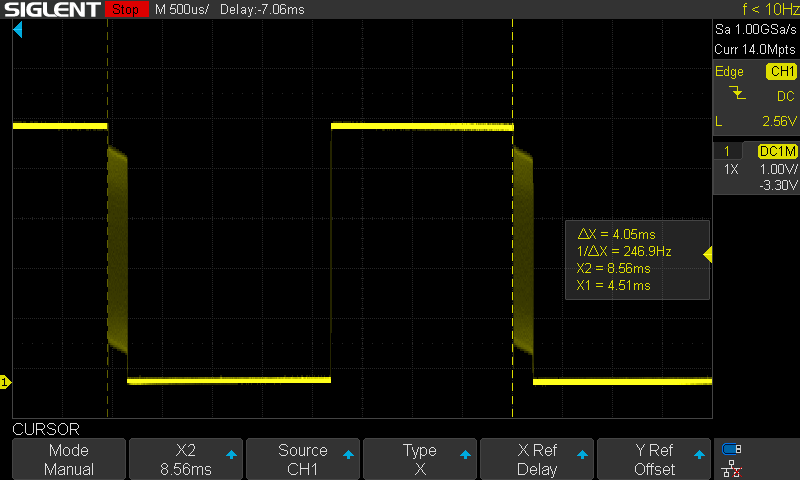Change the cursor Type X softkey
The image size is (800, 480).
click(419, 459)
